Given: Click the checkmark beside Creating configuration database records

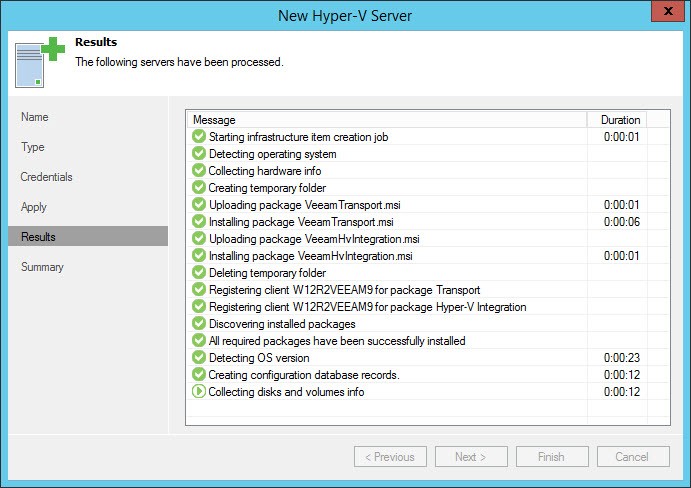Looking at the screenshot, I should pyautogui.click(x=199, y=374).
